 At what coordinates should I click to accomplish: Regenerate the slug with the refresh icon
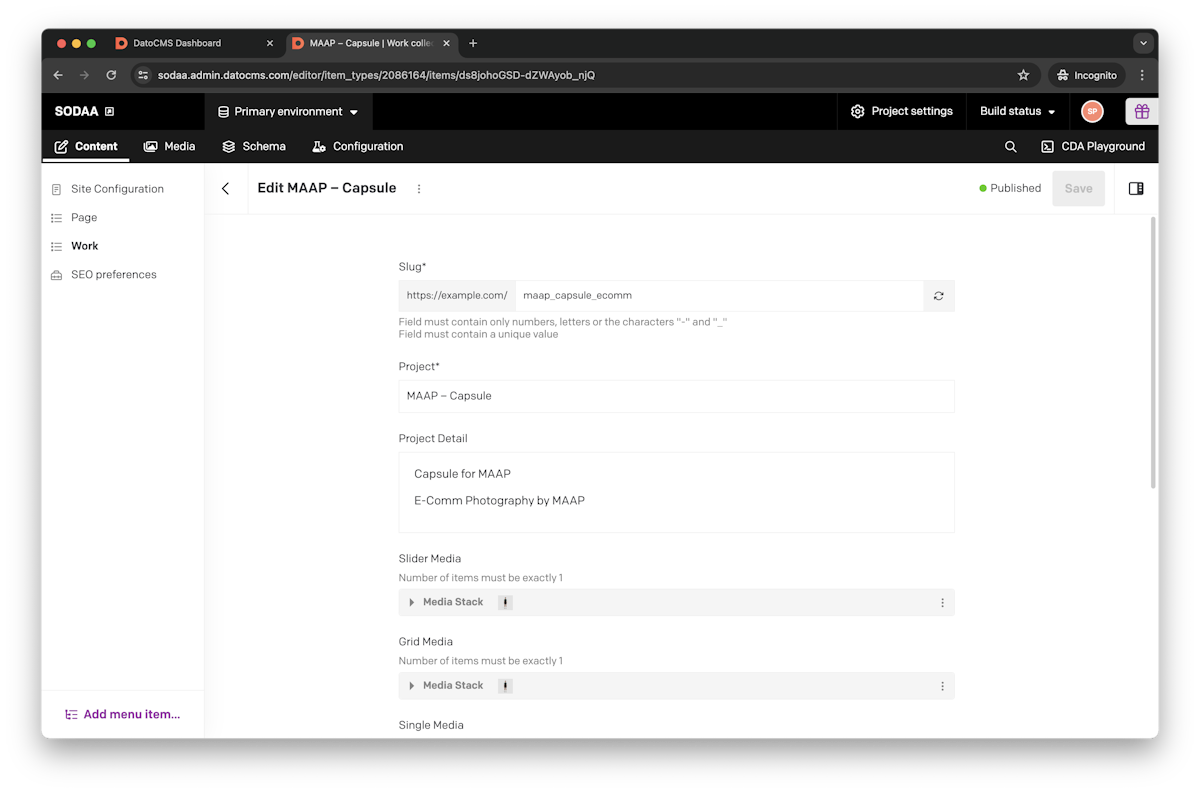(939, 296)
